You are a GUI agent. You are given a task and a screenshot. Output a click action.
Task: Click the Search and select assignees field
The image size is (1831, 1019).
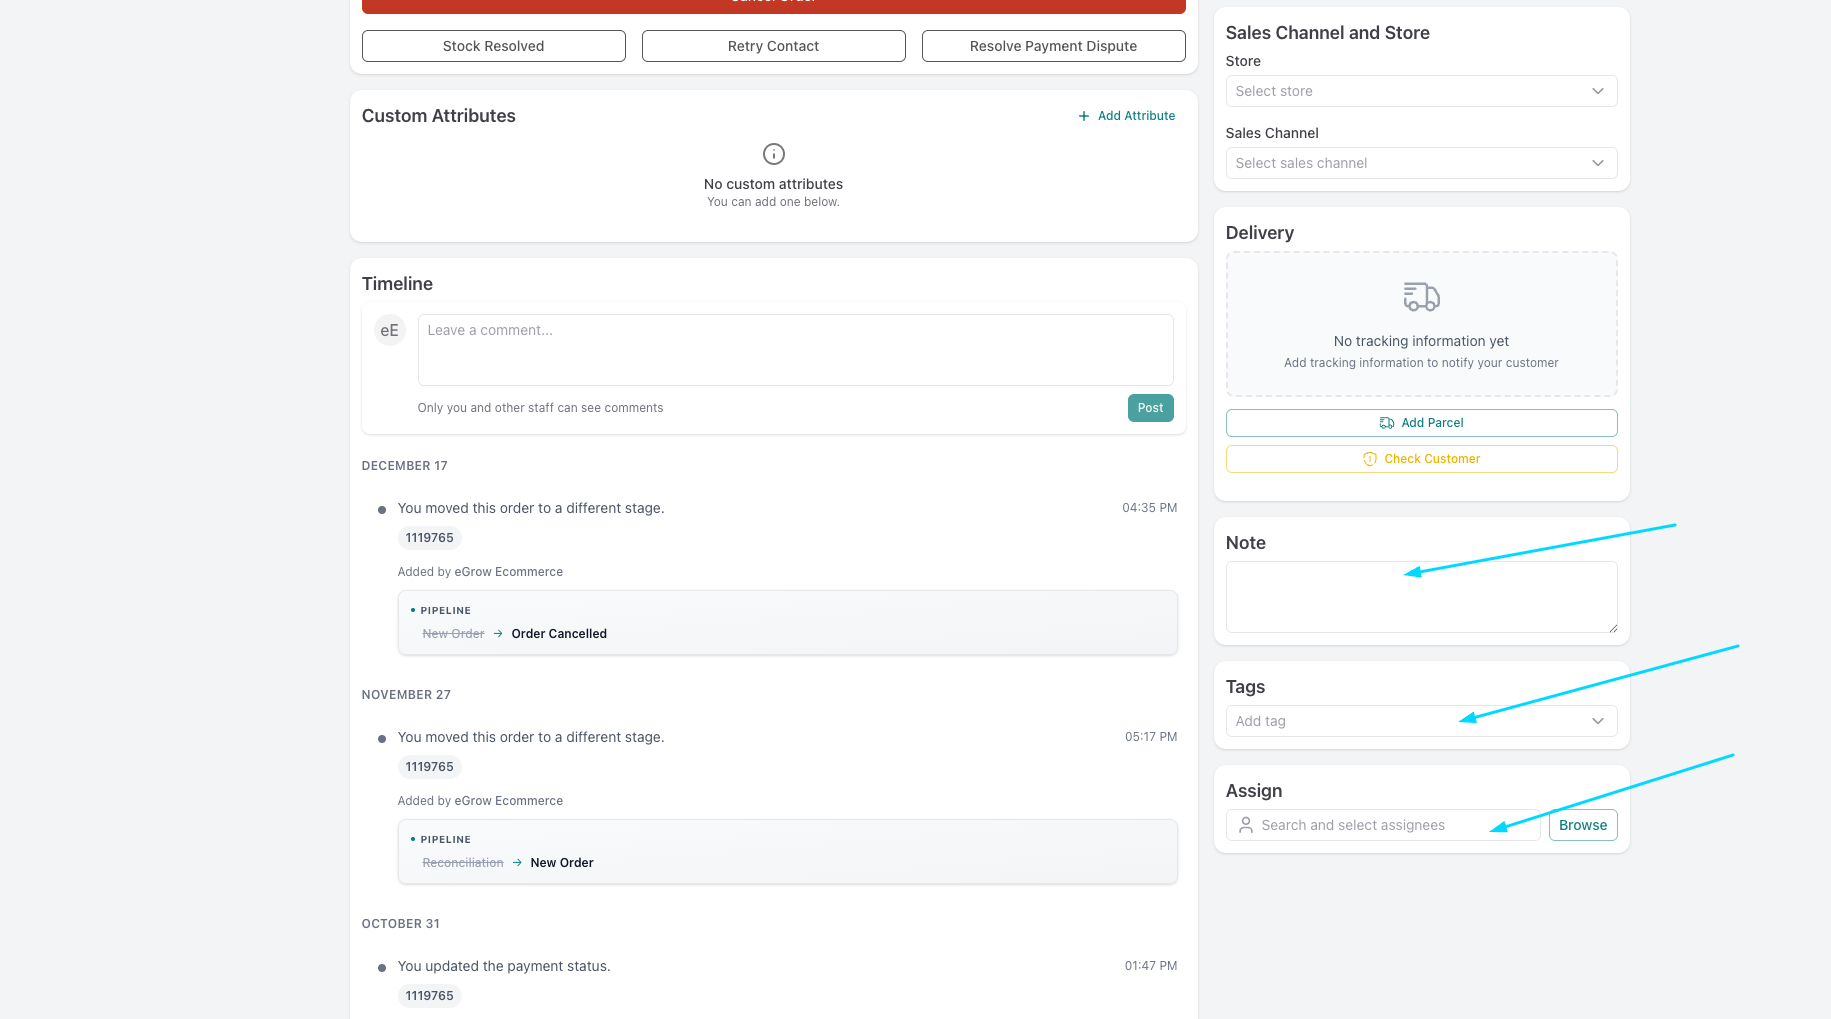pos(1383,825)
